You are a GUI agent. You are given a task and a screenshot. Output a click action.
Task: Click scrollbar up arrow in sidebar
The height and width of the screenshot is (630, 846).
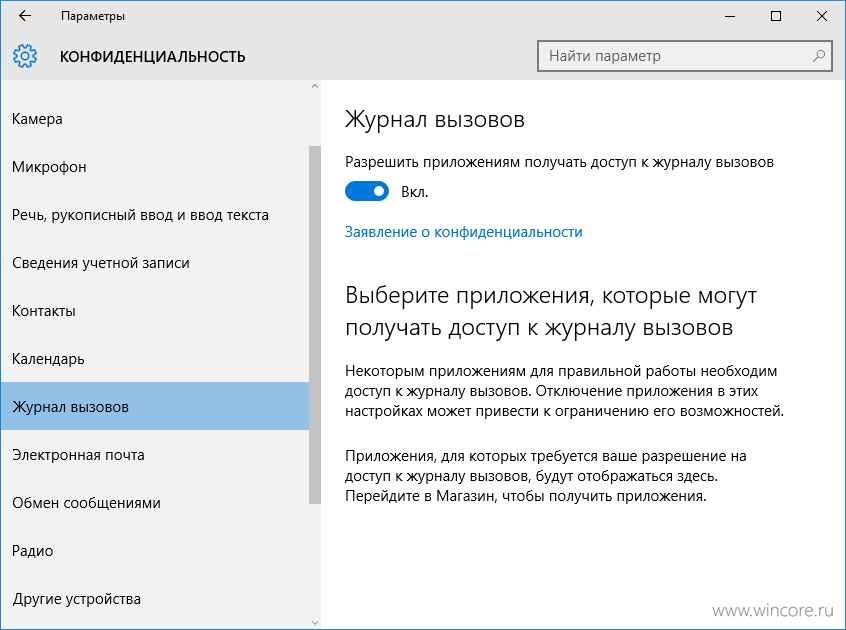pyautogui.click(x=315, y=86)
